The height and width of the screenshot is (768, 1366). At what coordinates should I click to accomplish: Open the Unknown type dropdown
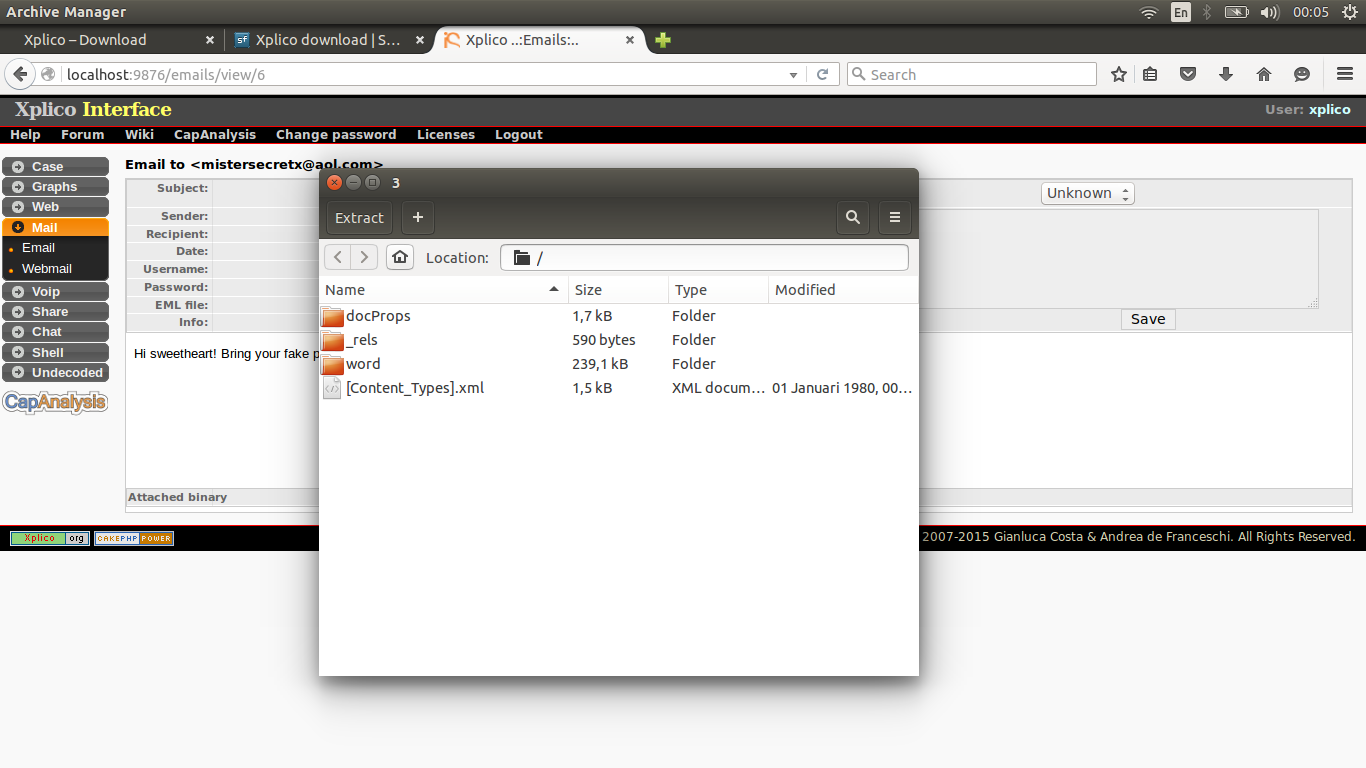pos(1087,193)
